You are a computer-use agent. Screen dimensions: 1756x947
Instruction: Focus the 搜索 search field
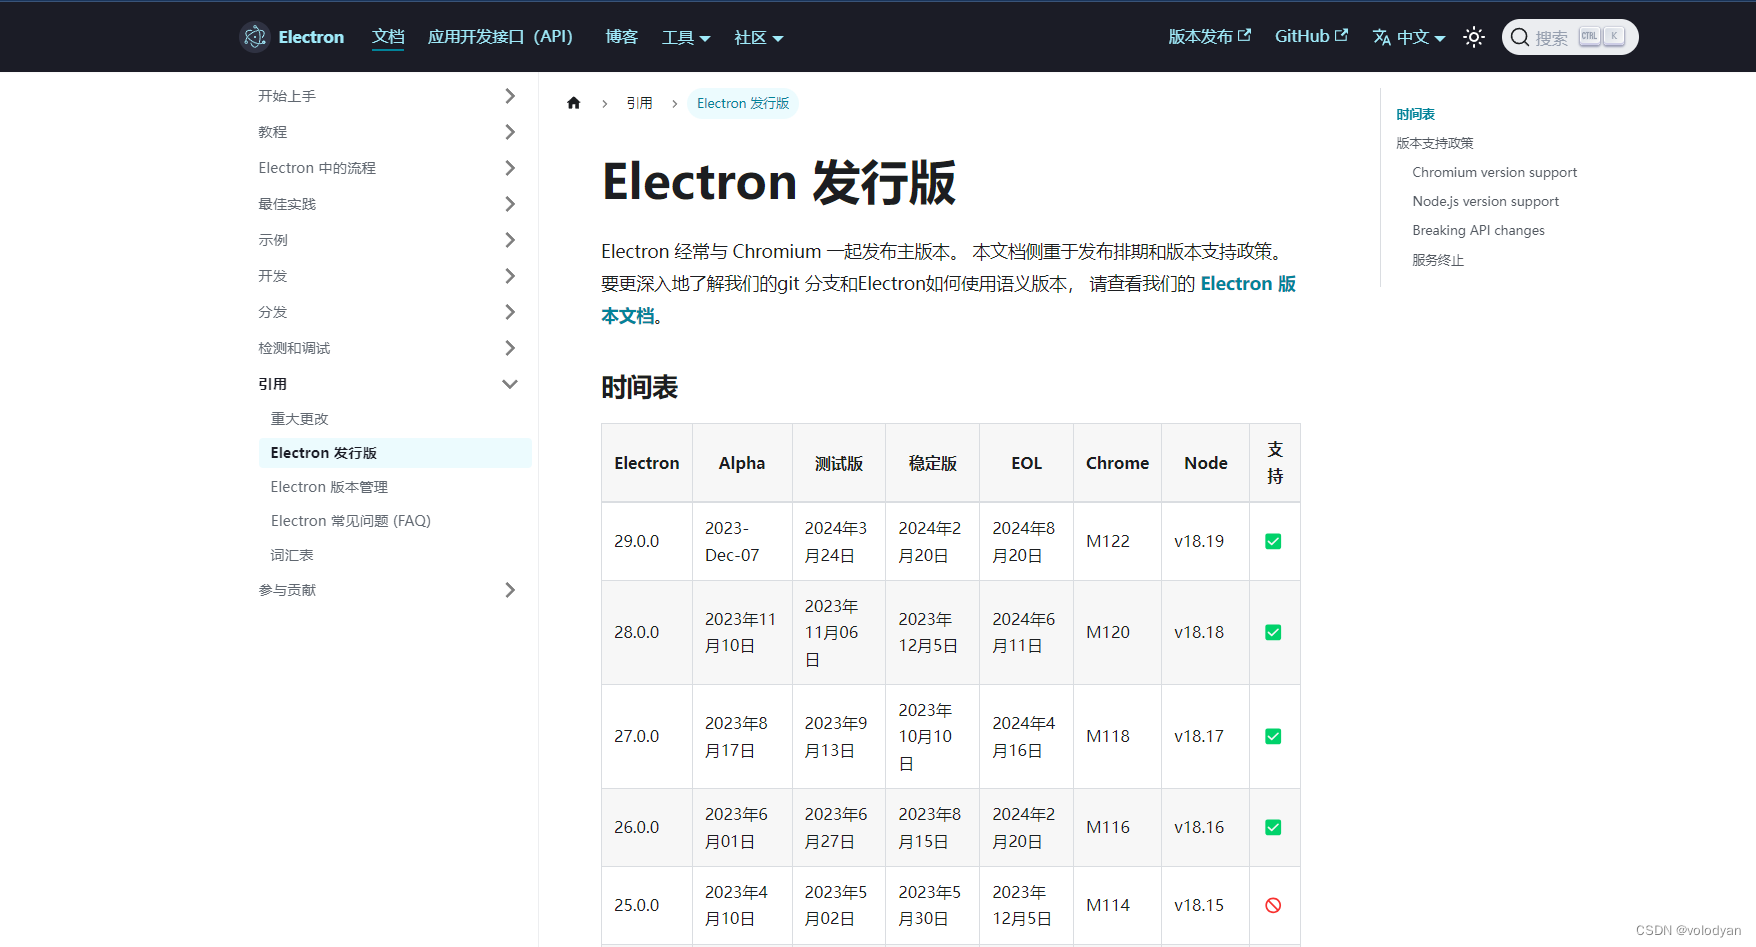pyautogui.click(x=1570, y=37)
